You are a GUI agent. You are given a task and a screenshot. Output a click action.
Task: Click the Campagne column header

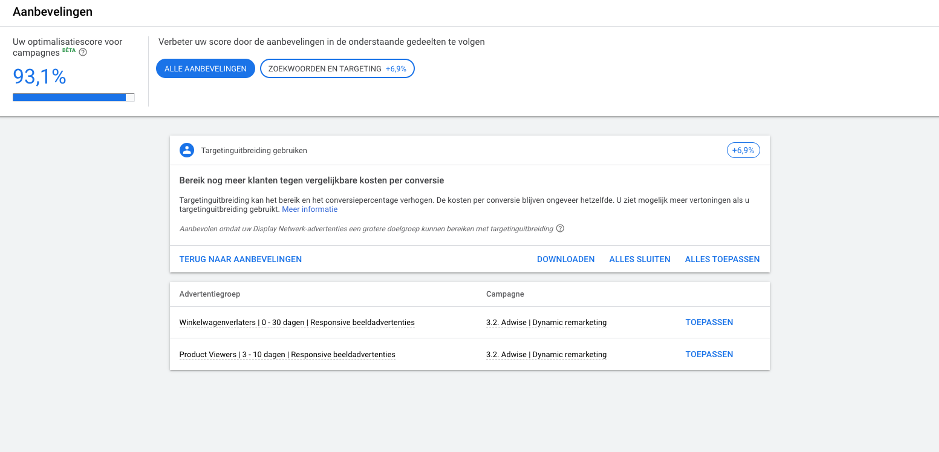coord(506,295)
